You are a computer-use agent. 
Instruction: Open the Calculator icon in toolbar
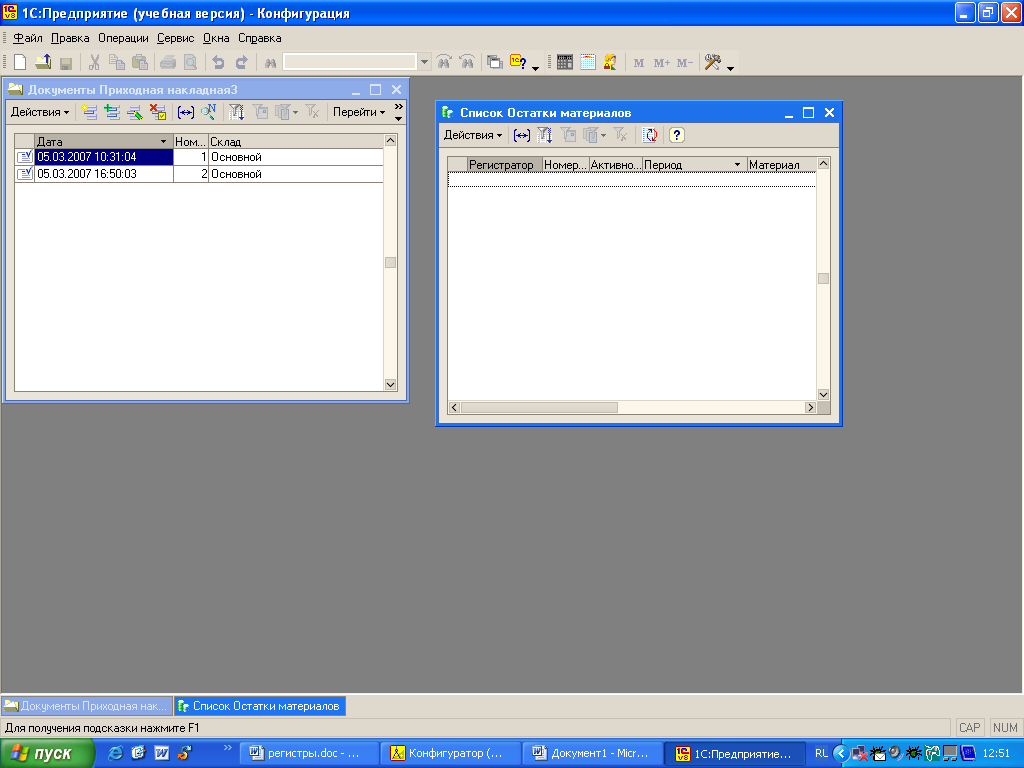click(565, 63)
